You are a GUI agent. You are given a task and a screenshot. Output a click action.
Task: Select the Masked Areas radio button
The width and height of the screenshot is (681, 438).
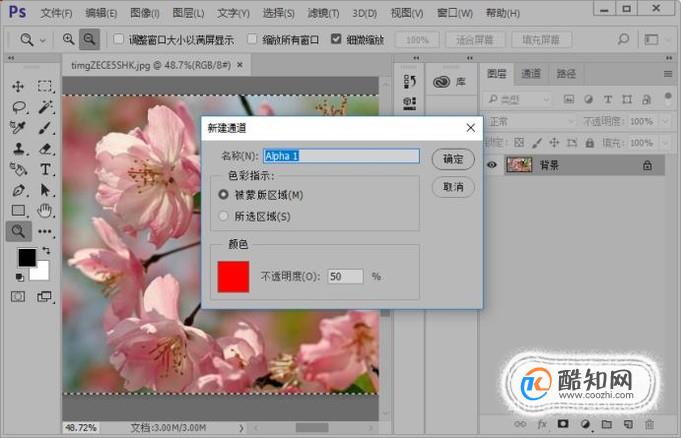(223, 195)
